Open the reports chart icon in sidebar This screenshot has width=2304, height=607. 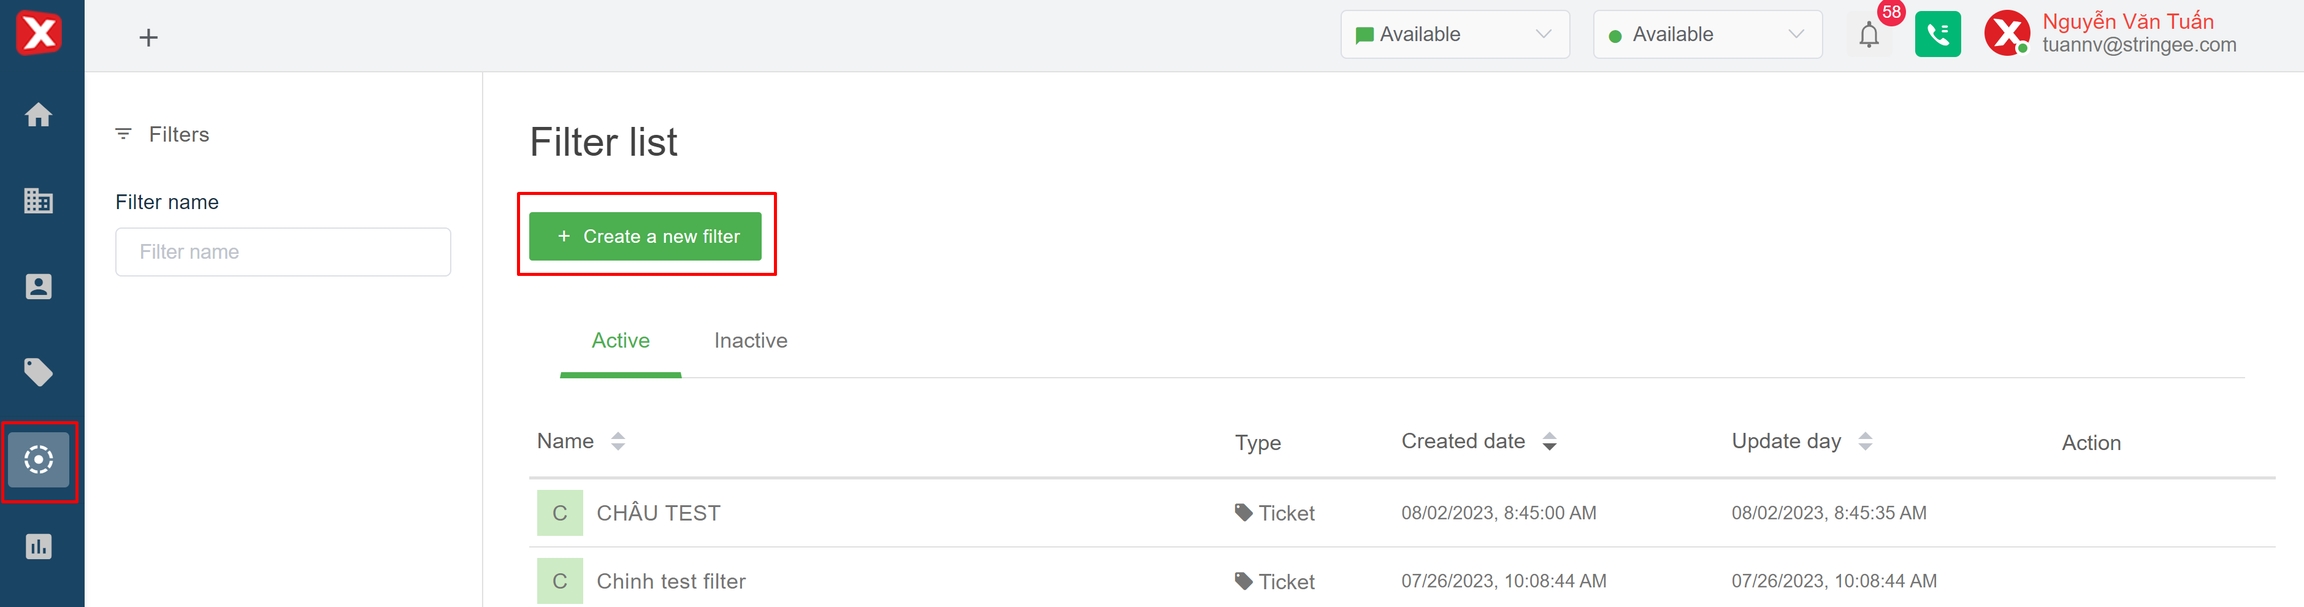tap(38, 547)
